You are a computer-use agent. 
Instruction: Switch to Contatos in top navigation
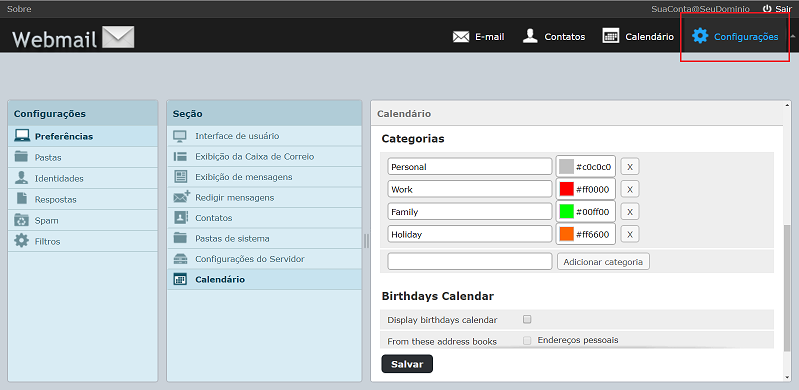click(565, 37)
